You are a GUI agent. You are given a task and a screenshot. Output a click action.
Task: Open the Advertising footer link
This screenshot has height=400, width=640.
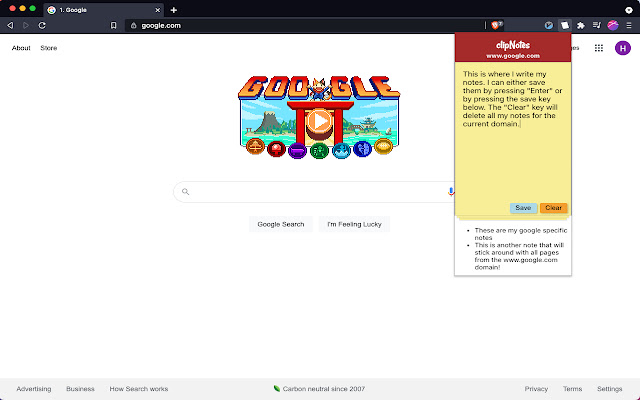click(34, 389)
